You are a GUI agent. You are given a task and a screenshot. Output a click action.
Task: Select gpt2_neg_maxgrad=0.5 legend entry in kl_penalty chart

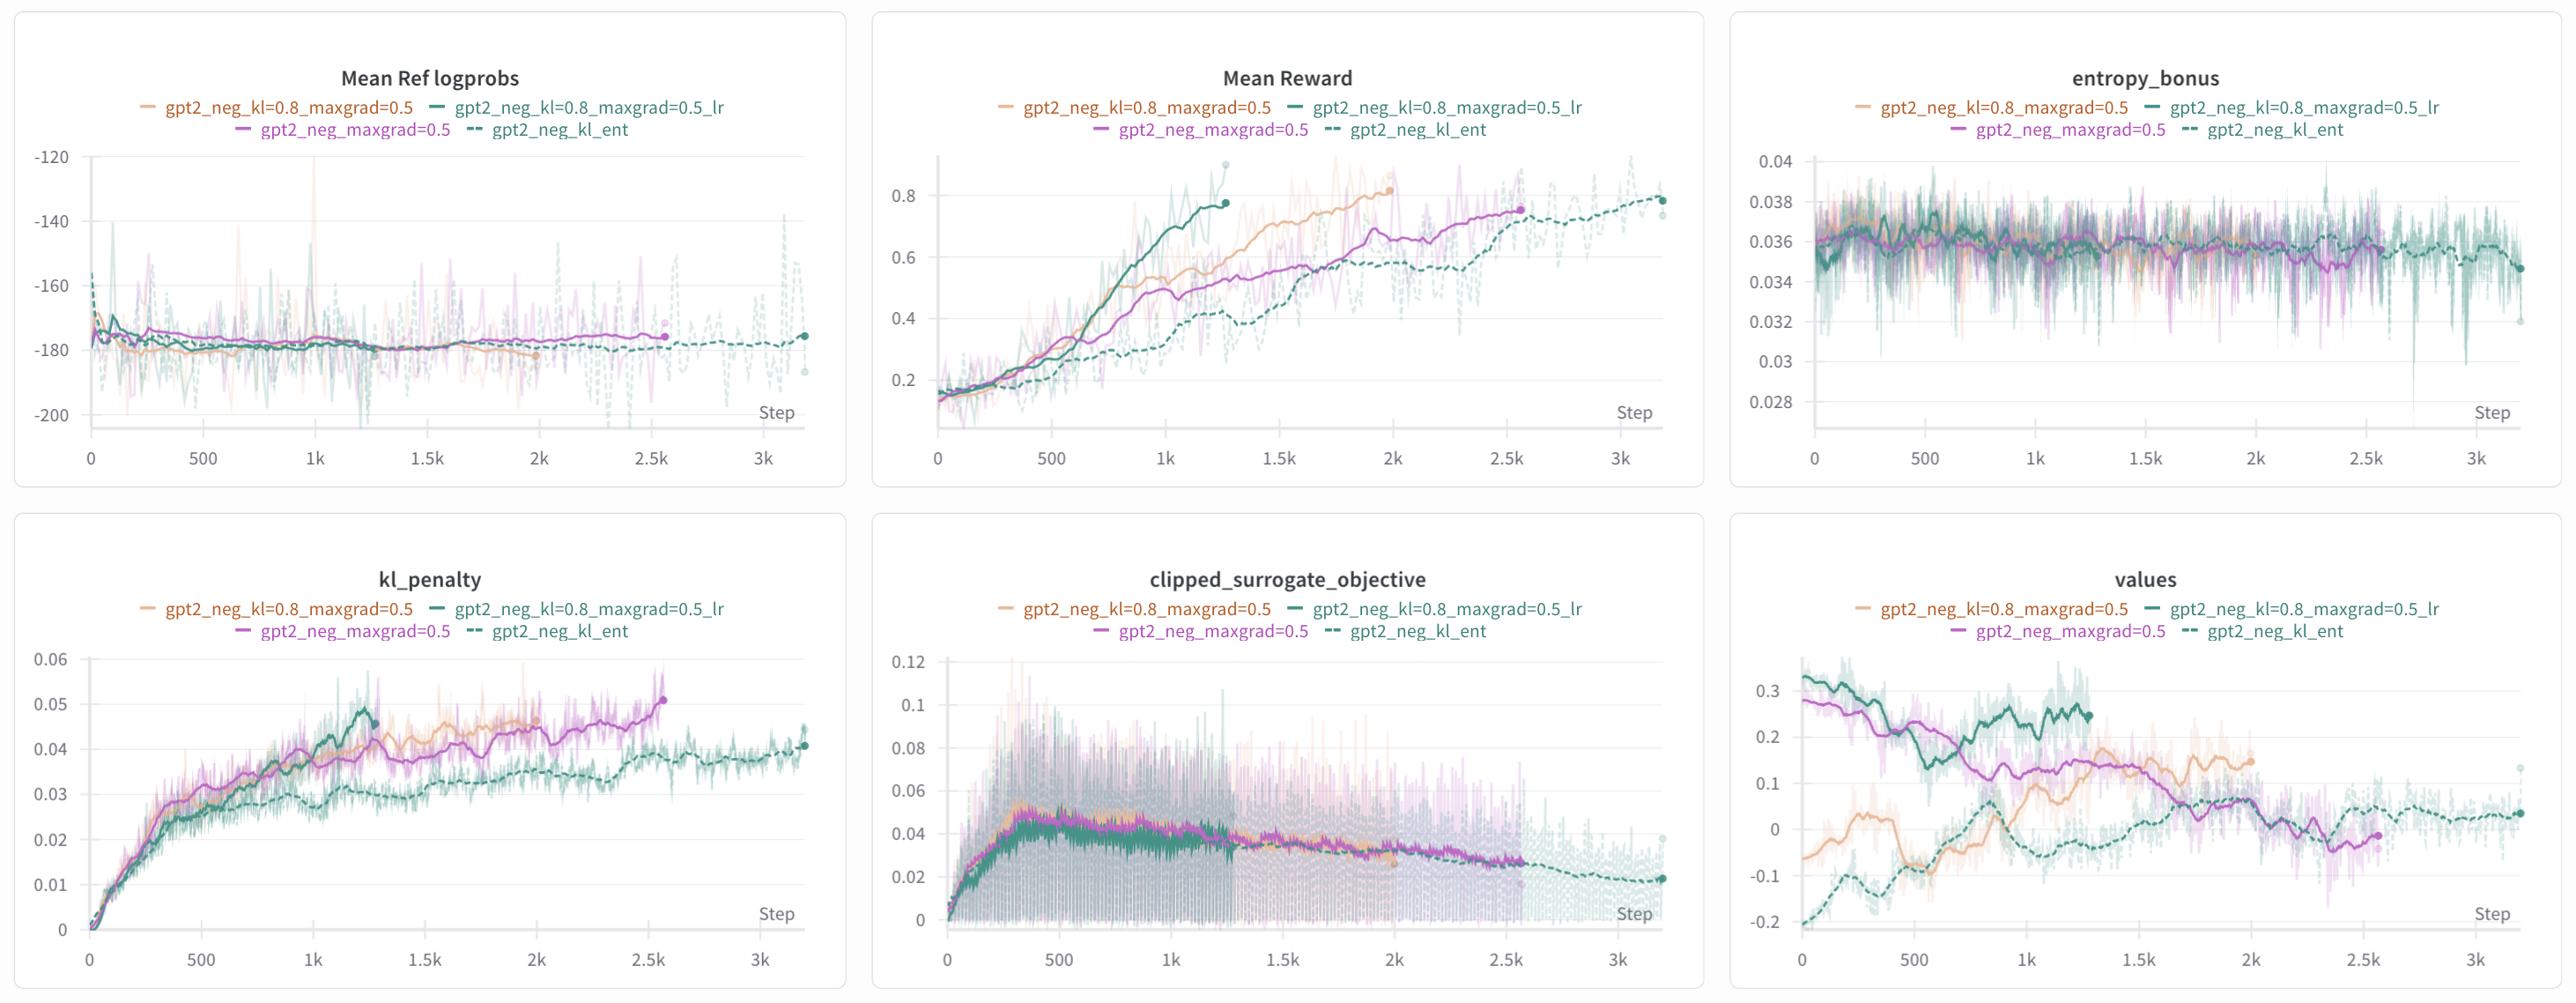(x=355, y=631)
